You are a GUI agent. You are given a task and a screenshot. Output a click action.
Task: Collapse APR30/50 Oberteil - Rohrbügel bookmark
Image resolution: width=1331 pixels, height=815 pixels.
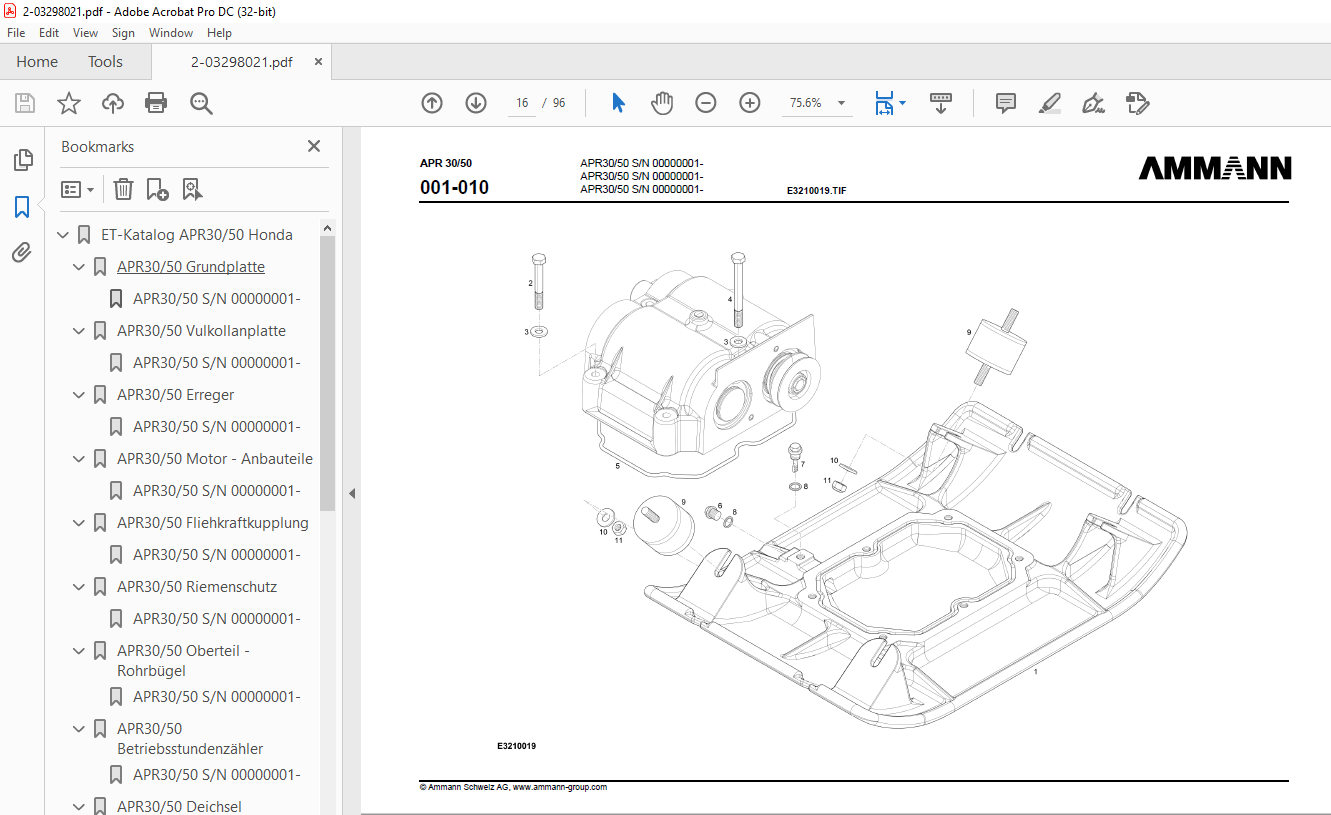[x=79, y=651]
